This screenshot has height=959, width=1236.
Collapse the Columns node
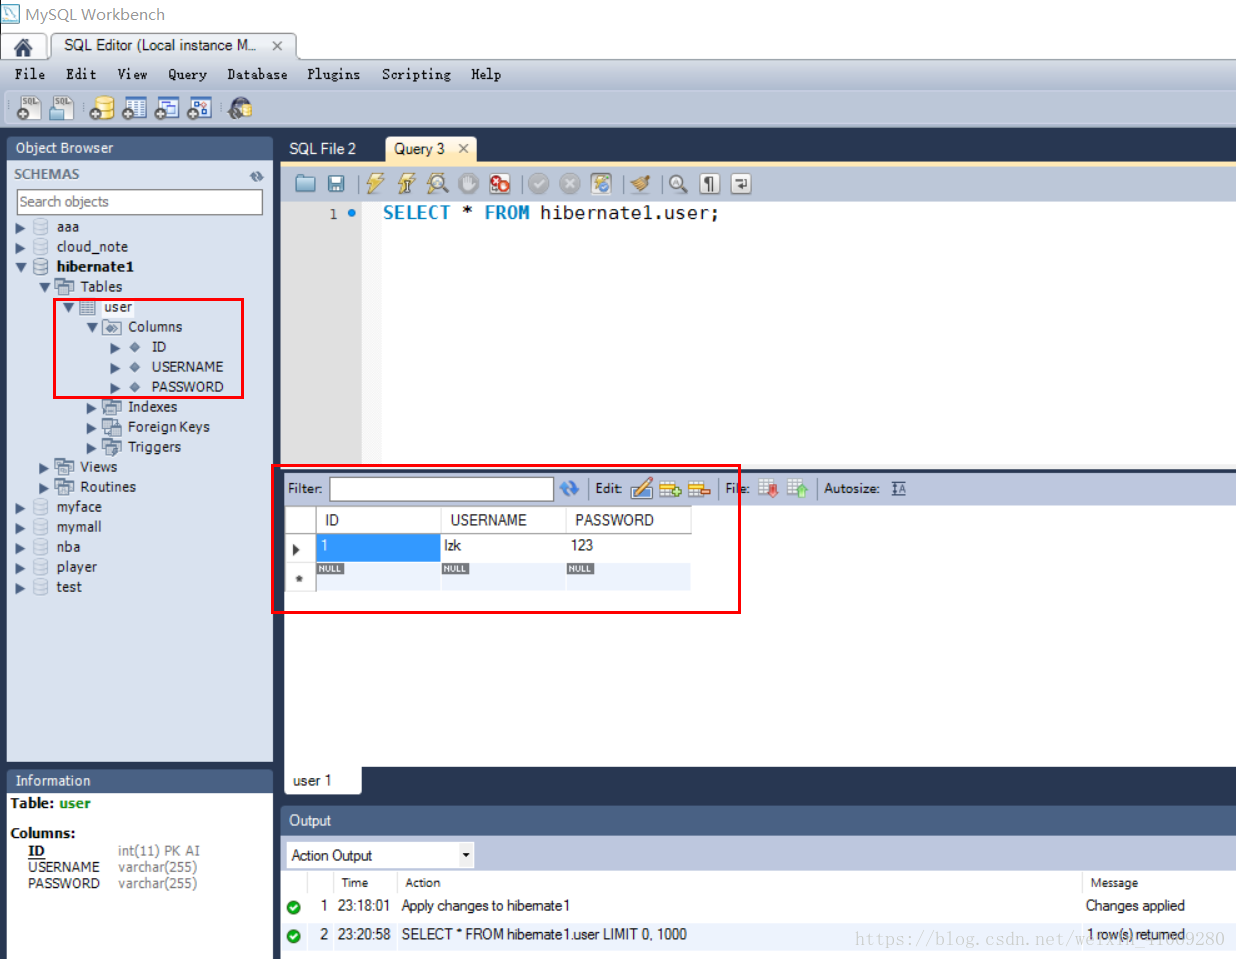pyautogui.click(x=92, y=327)
